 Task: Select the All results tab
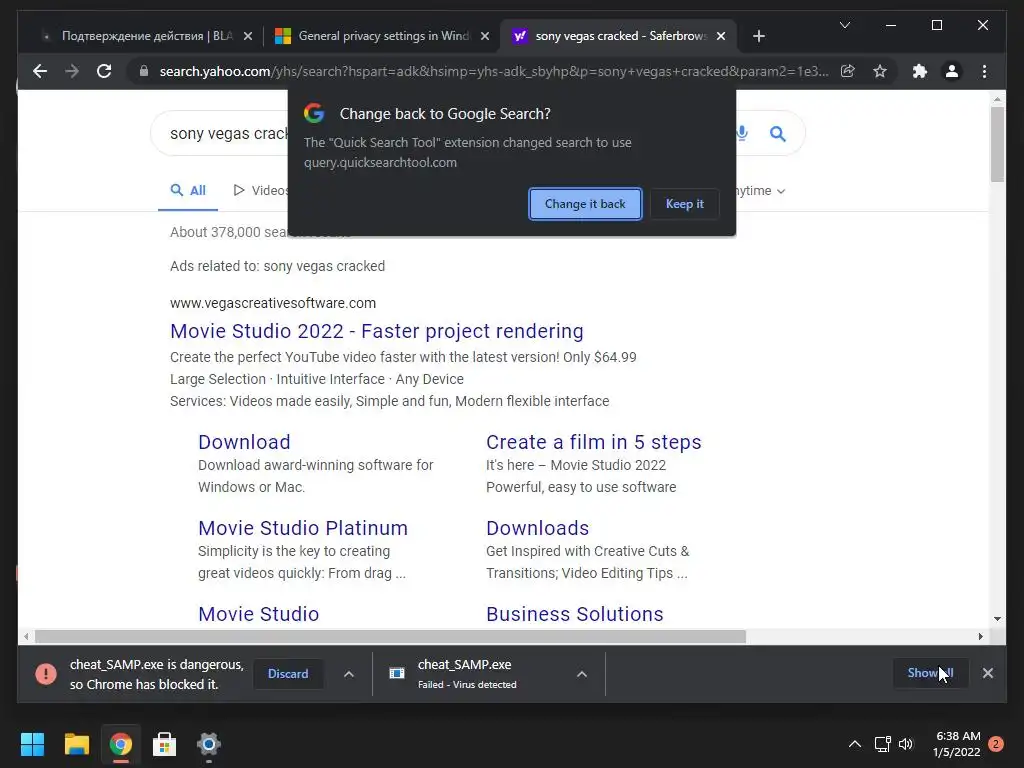point(188,191)
